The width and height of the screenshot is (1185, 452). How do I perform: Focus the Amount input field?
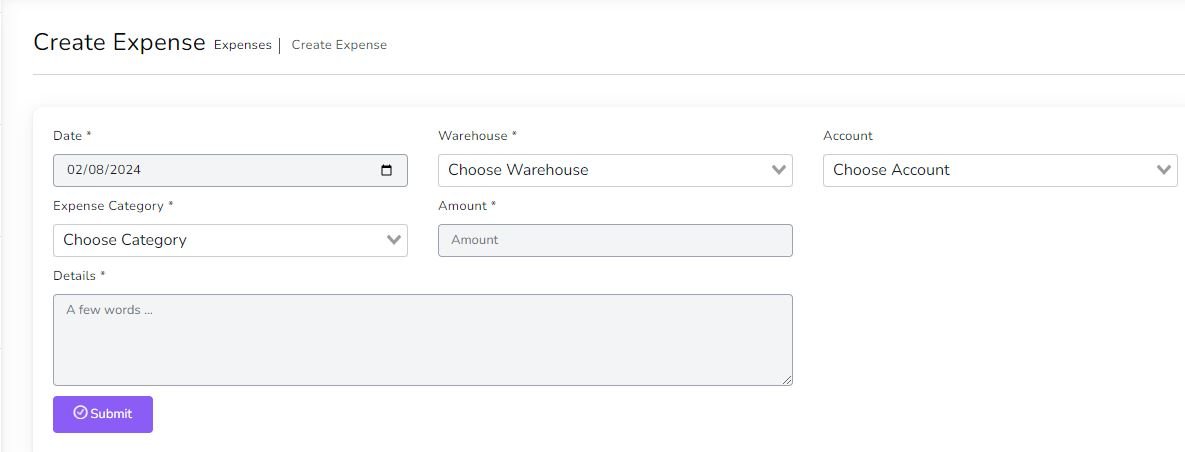(x=615, y=240)
